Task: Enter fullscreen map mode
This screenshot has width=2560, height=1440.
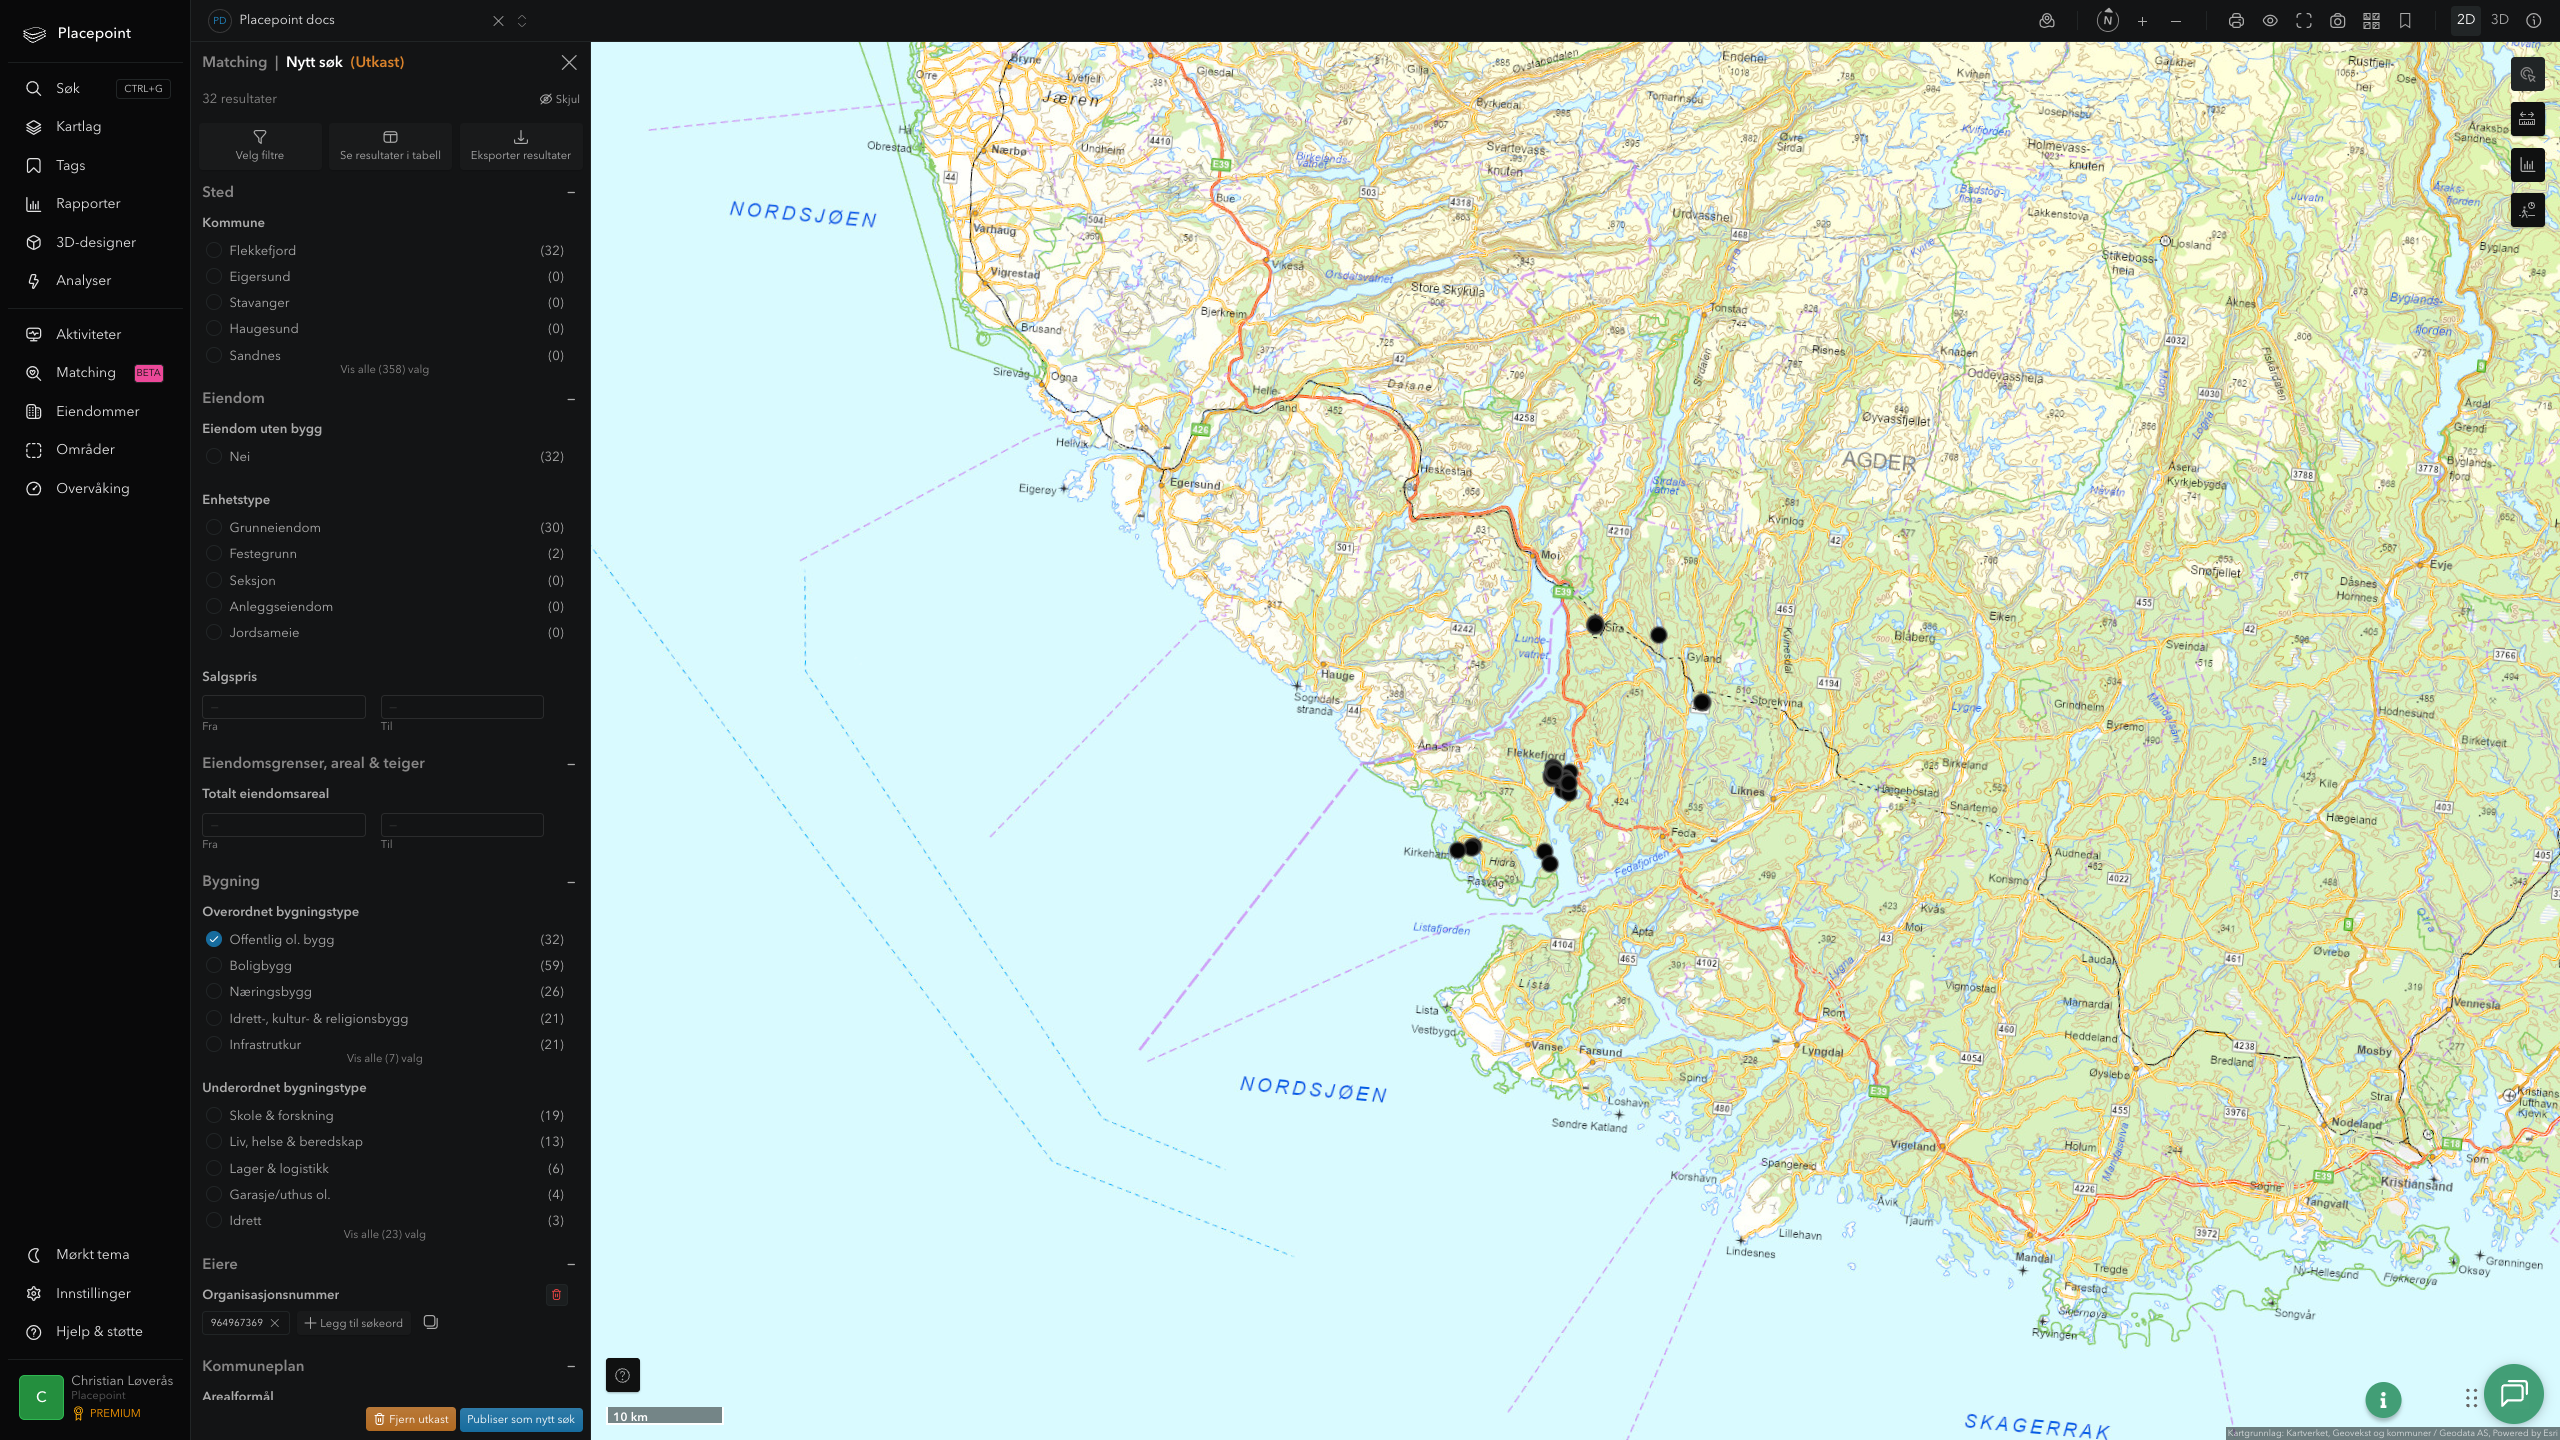Action: point(2304,21)
